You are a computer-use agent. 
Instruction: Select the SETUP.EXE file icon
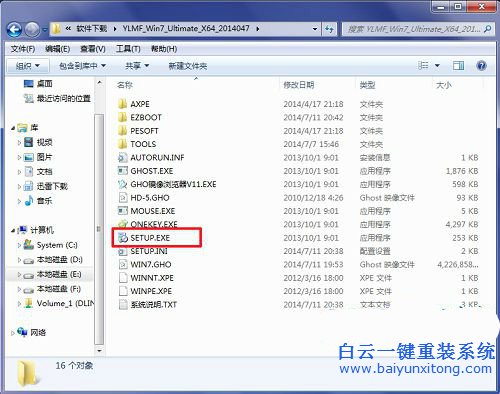[x=123, y=238]
